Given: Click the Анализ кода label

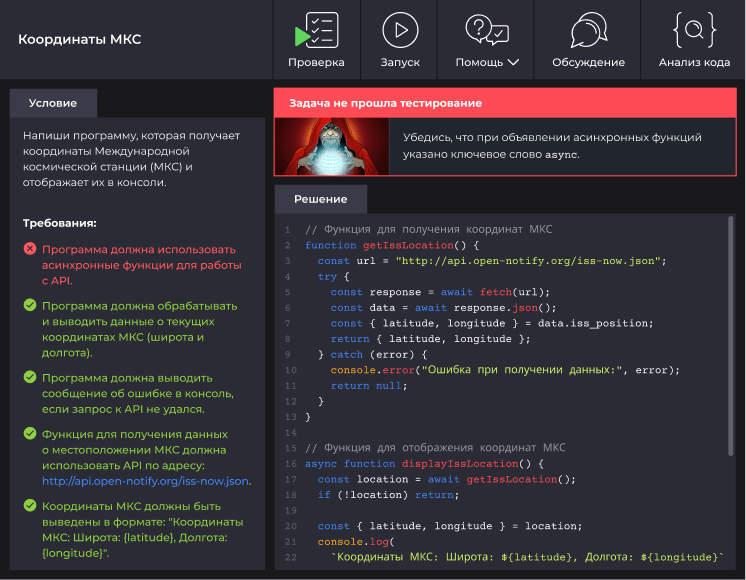Looking at the screenshot, I should [x=694, y=62].
